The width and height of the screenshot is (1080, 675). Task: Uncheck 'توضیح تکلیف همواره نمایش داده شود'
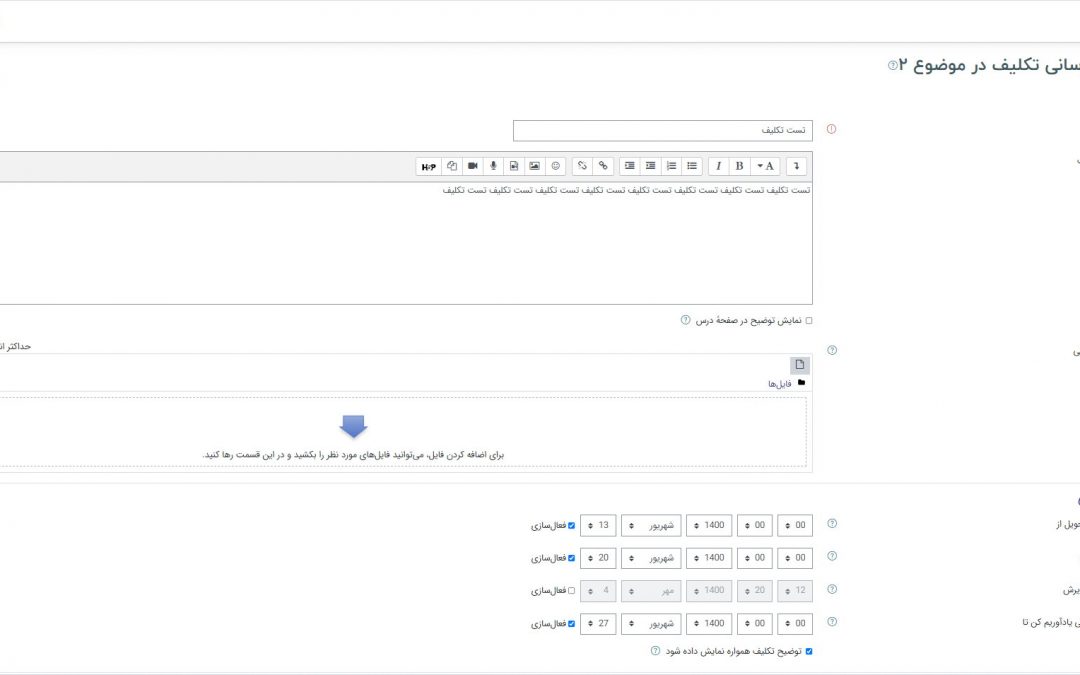[x=809, y=651]
